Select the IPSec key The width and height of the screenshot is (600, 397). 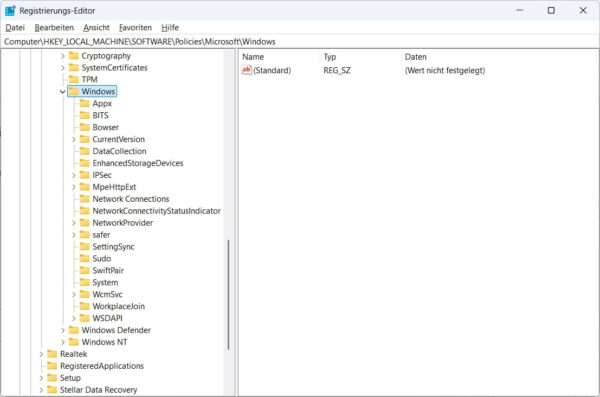click(x=102, y=175)
